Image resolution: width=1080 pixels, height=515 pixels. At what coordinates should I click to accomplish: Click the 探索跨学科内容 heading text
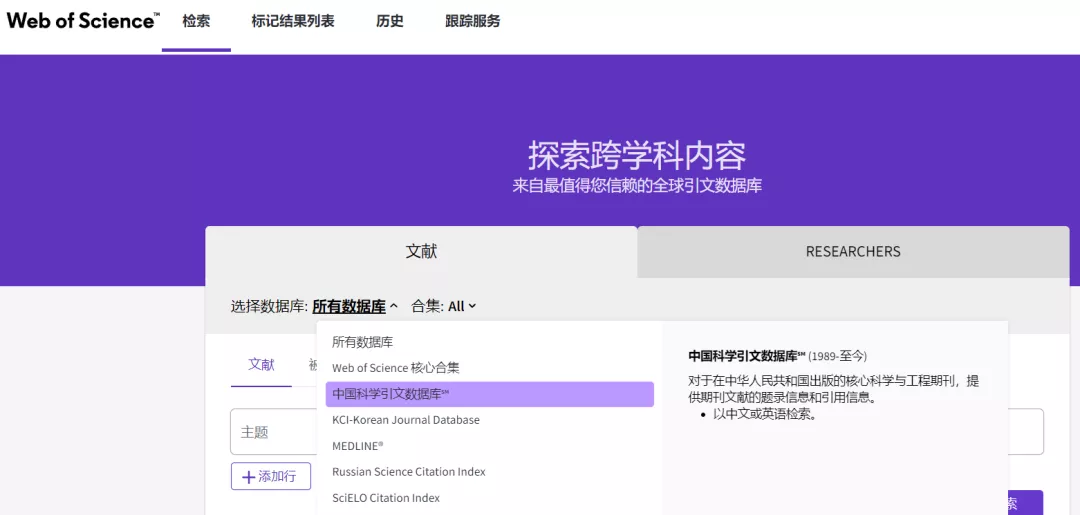tap(637, 155)
